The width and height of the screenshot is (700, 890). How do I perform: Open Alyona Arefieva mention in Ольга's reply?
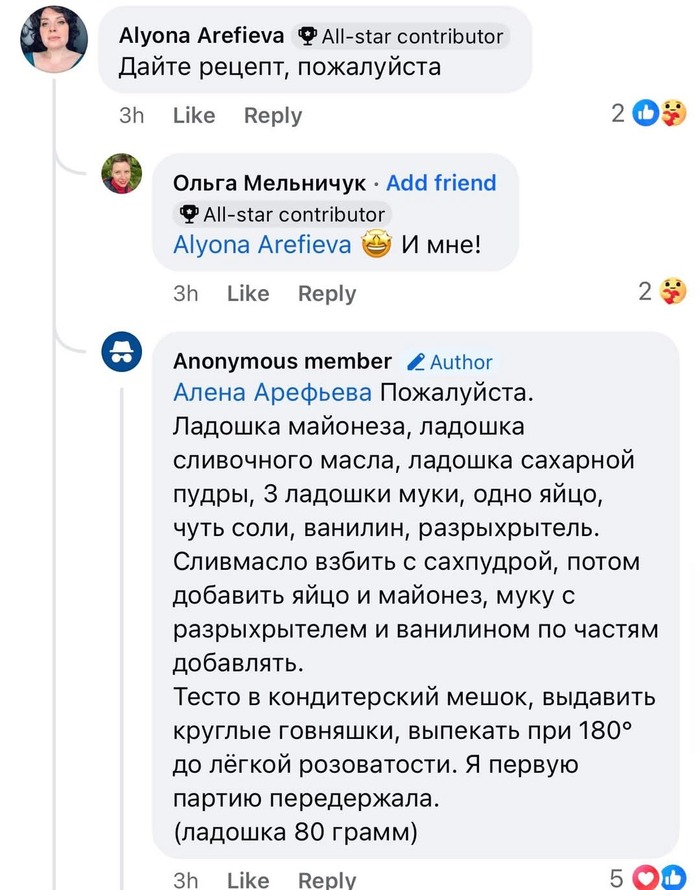click(262, 244)
